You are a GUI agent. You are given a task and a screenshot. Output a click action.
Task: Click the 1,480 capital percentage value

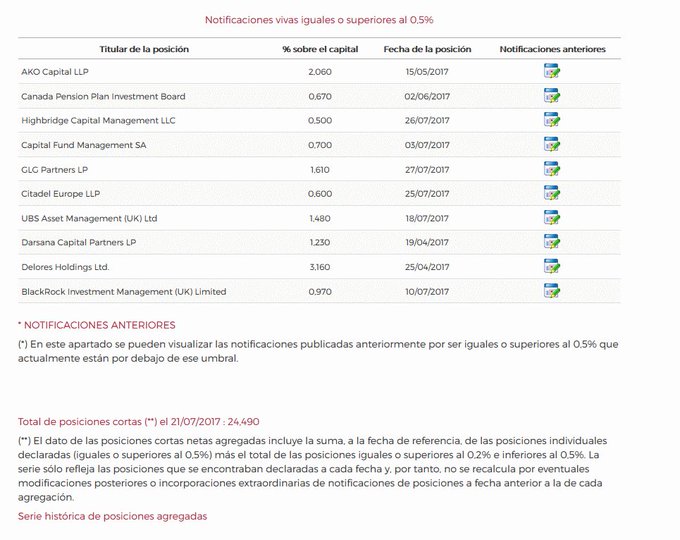tap(320, 218)
